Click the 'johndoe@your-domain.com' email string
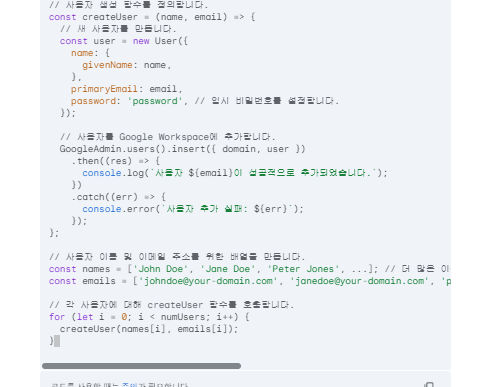This screenshot has height=387, width=485. [x=208, y=281]
